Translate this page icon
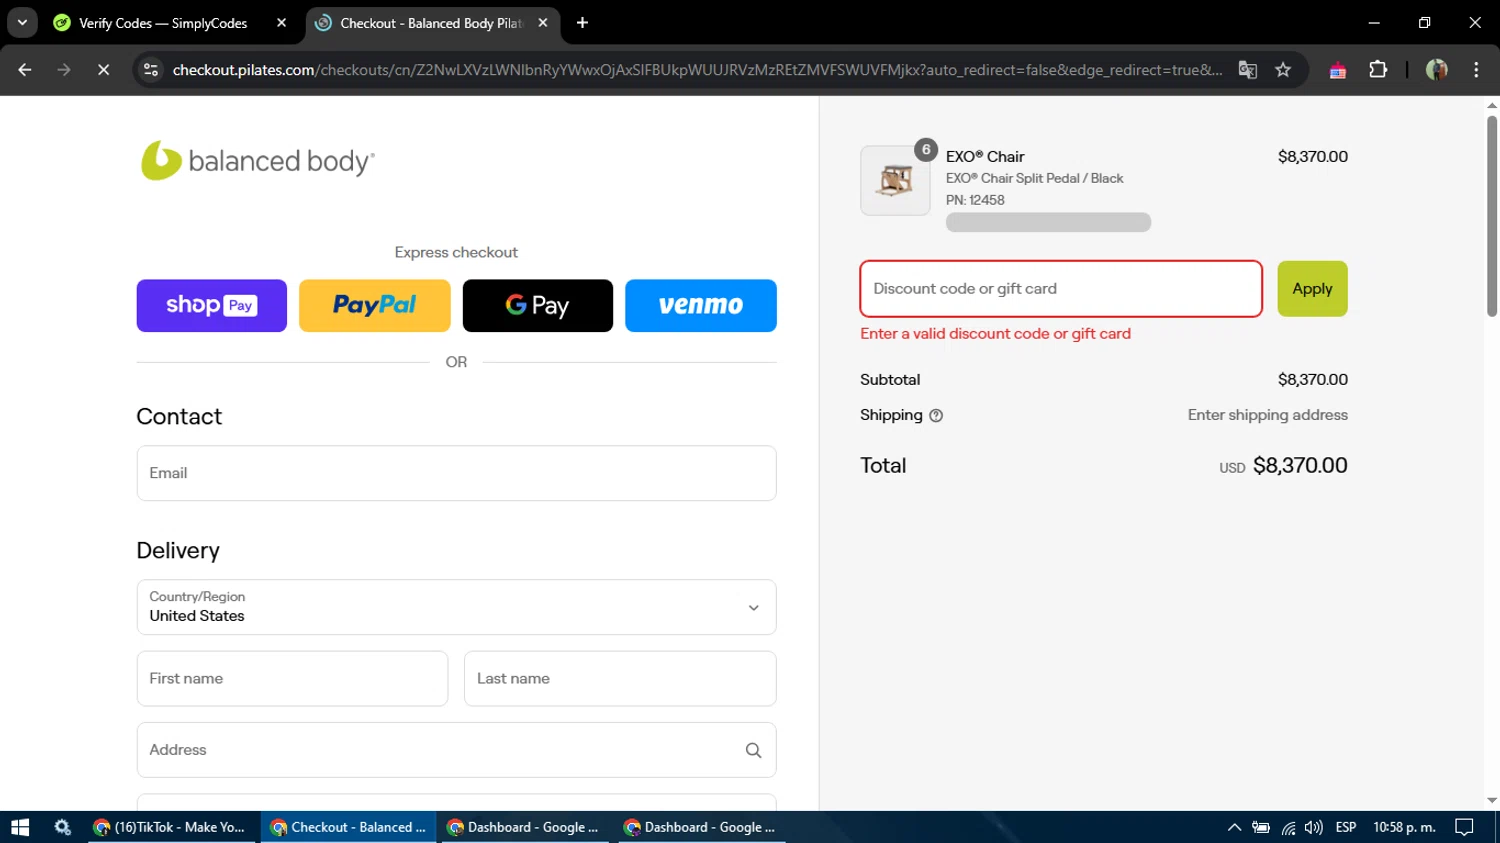The height and width of the screenshot is (843, 1500). point(1247,70)
